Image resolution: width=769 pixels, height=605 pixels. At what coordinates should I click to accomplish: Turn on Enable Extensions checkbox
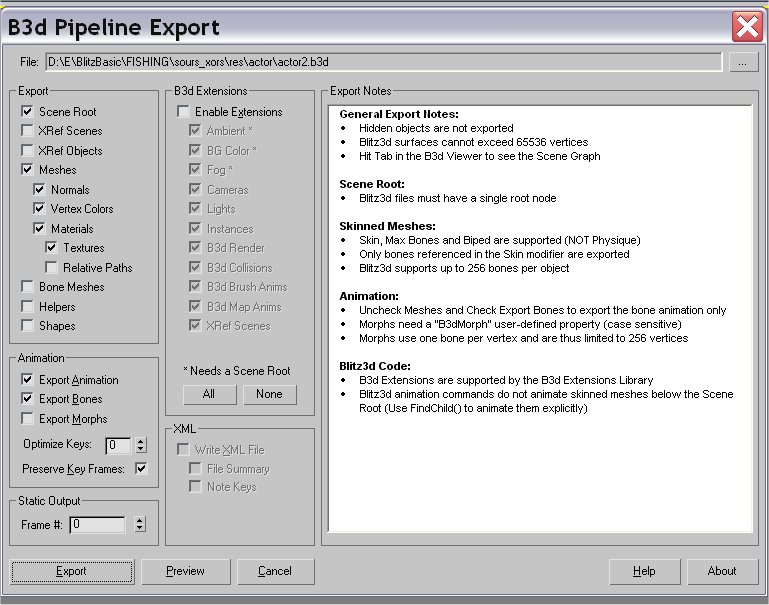click(183, 112)
